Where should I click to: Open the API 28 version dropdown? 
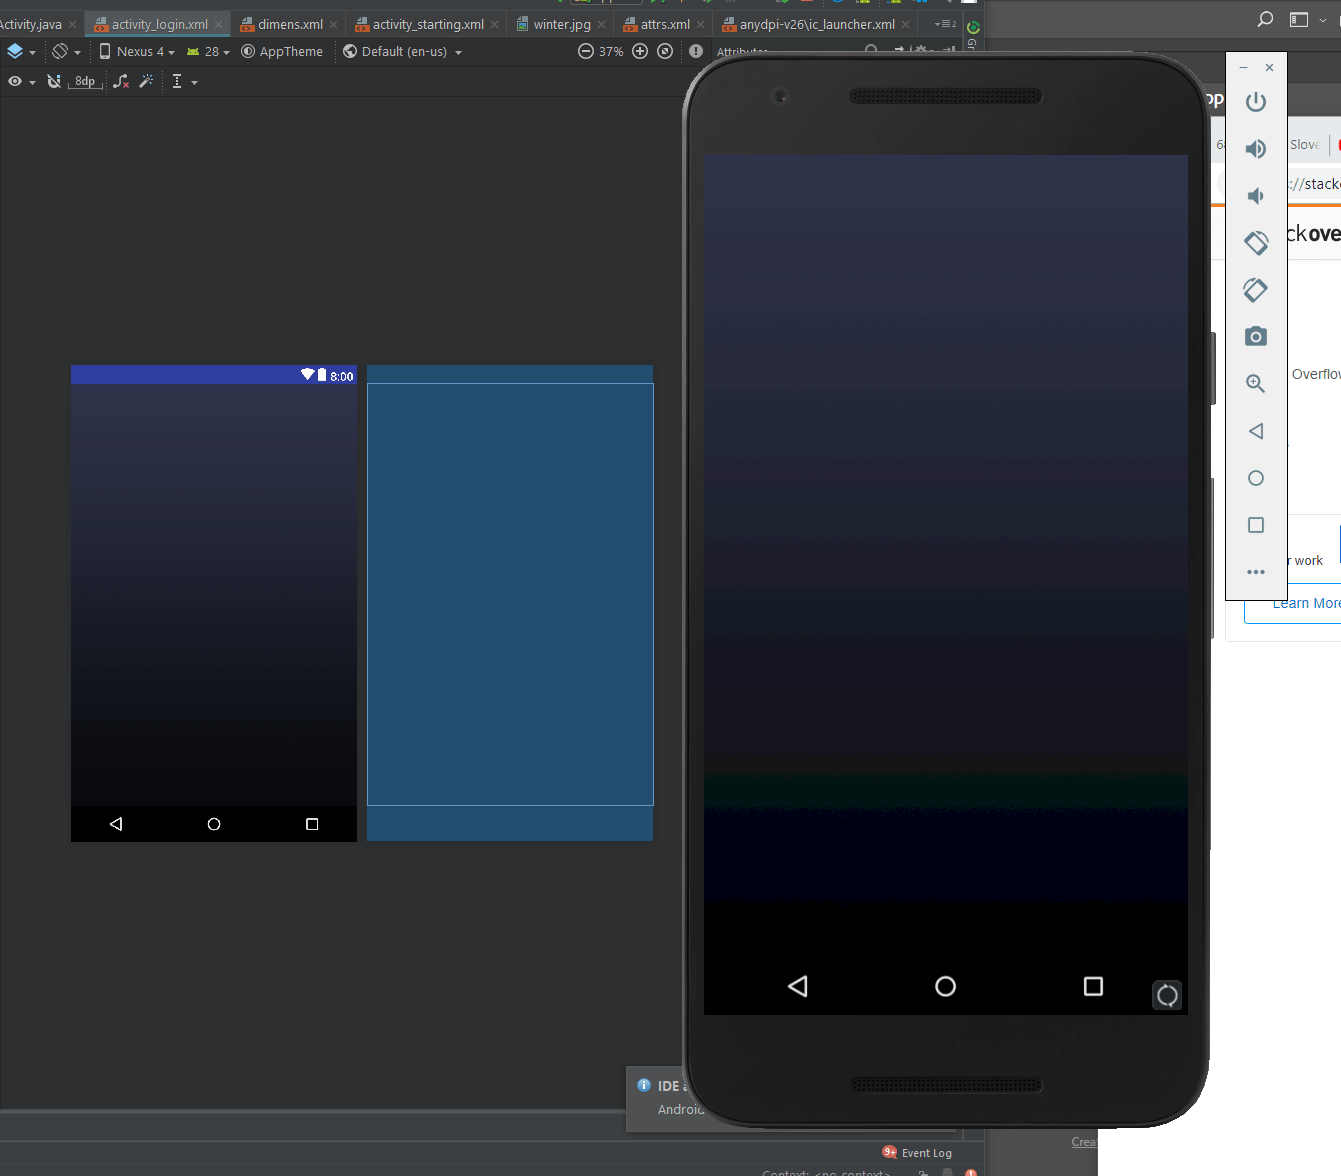click(x=208, y=51)
